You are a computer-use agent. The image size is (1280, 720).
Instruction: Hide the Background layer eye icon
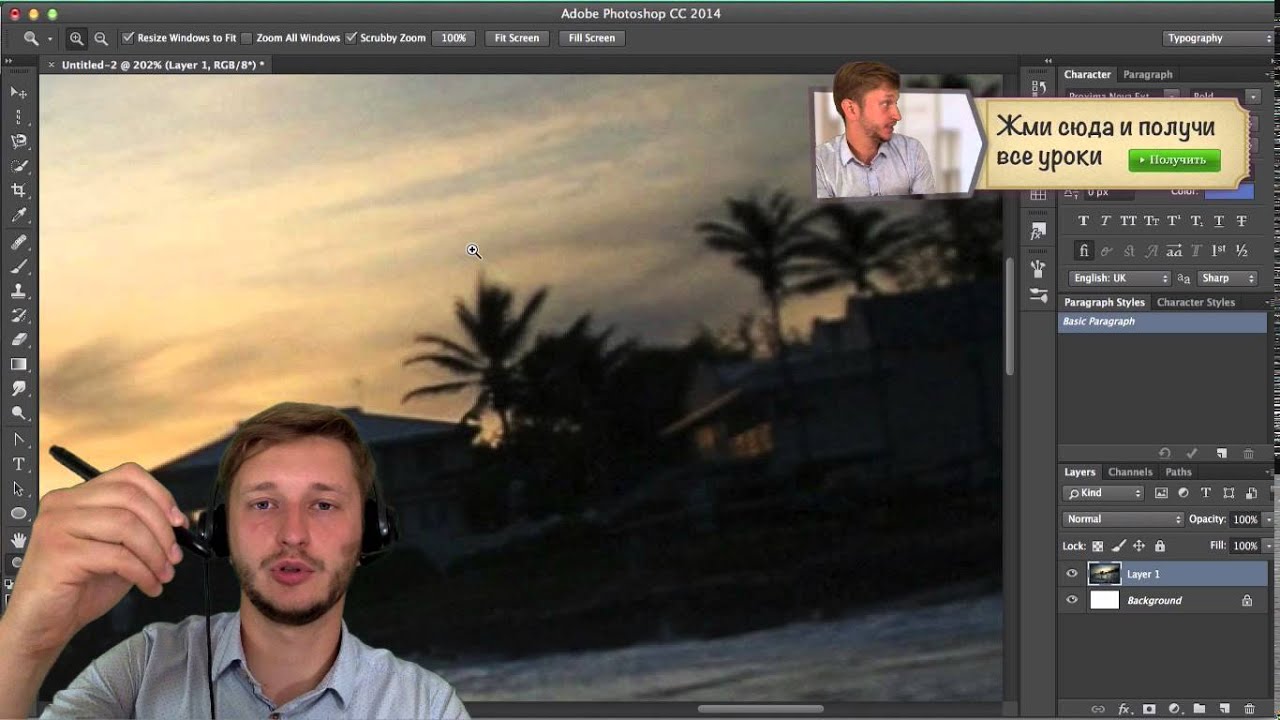pyautogui.click(x=1072, y=600)
